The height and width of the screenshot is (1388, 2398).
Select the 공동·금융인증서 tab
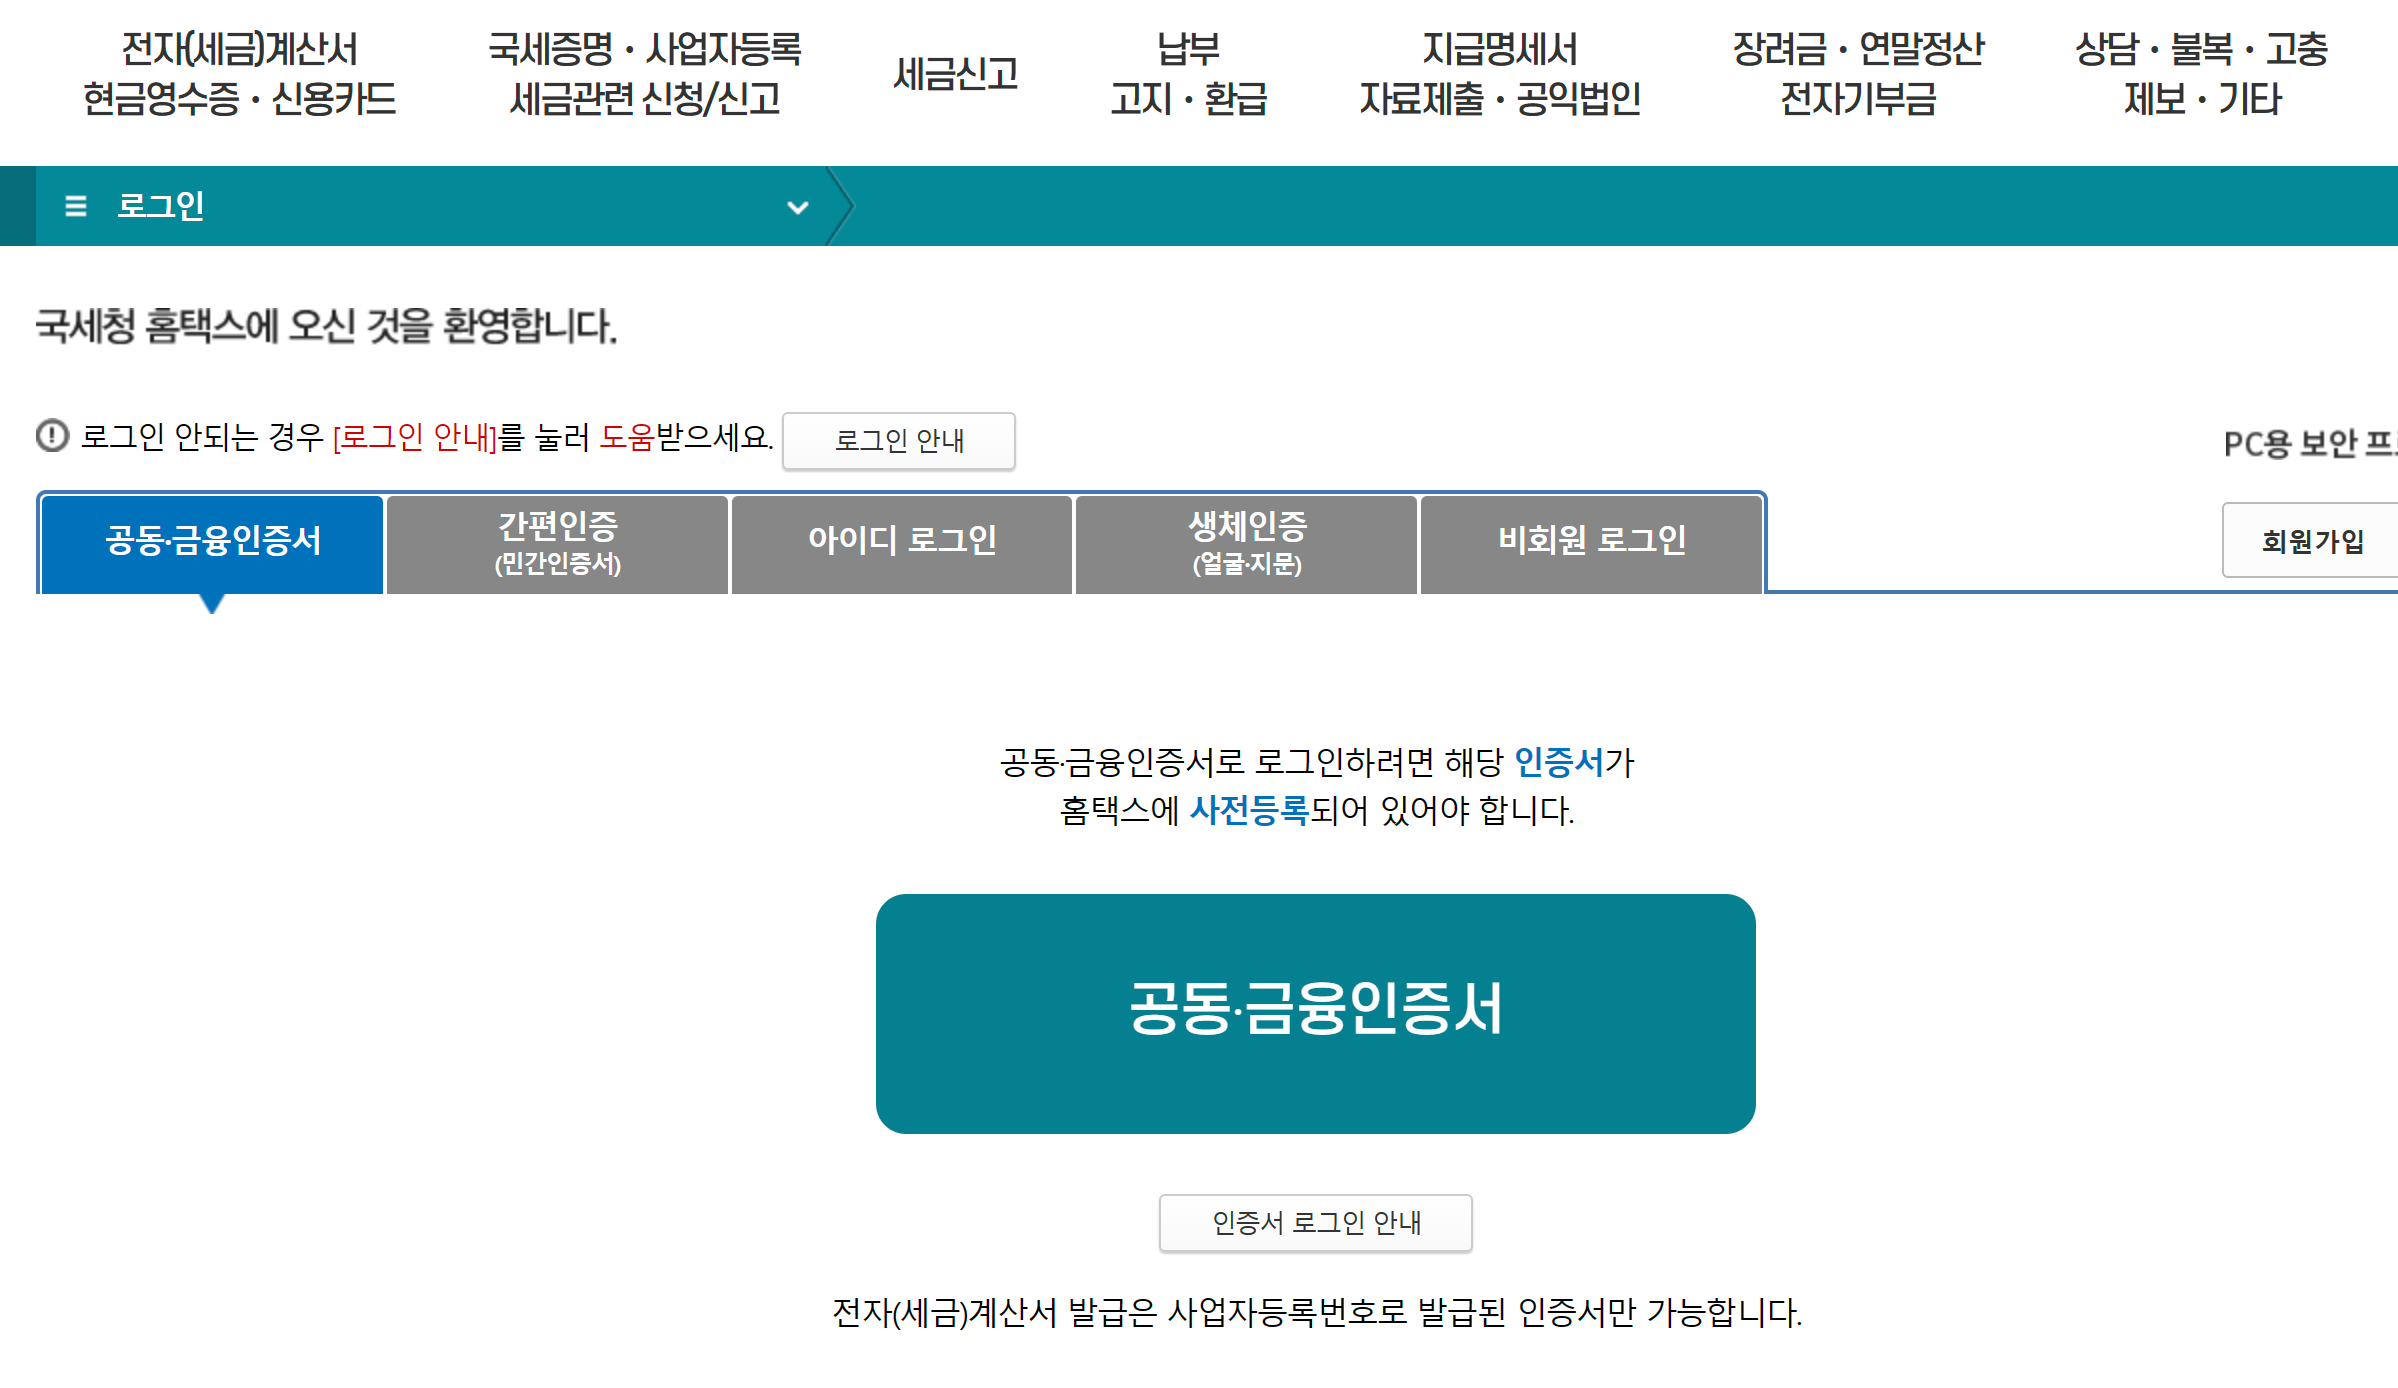(x=210, y=543)
